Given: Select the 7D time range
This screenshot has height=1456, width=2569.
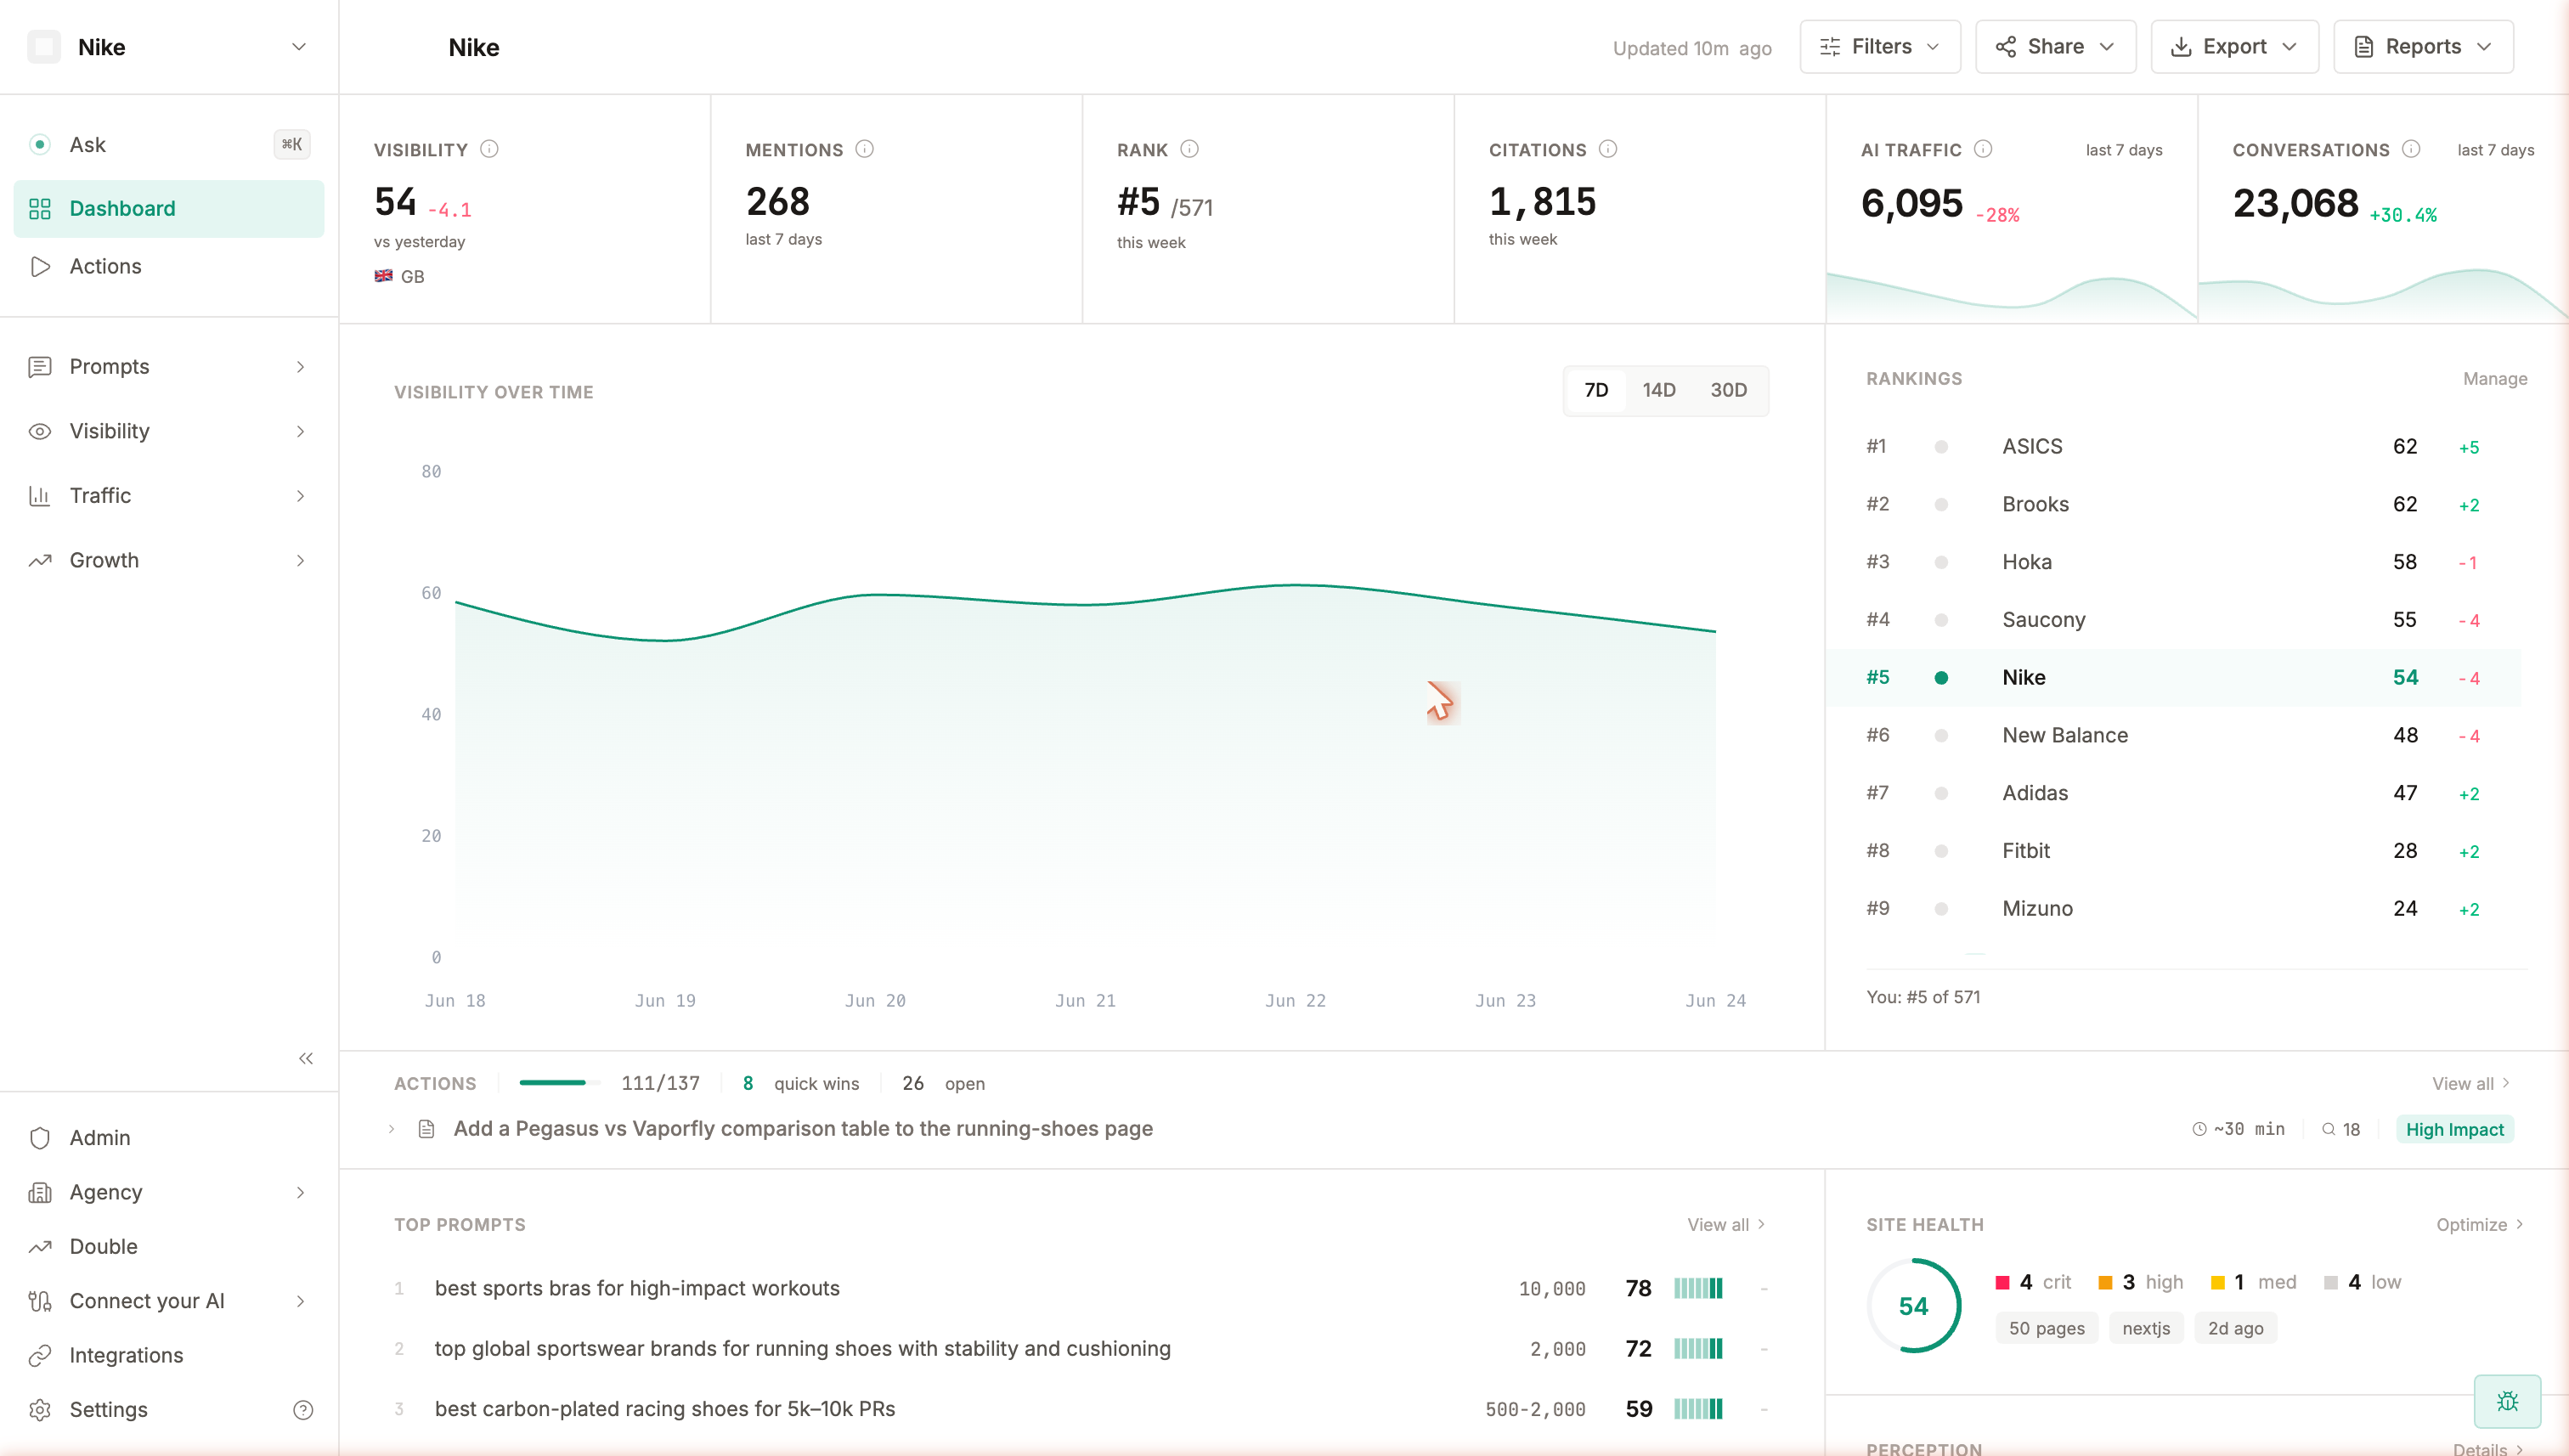Looking at the screenshot, I should (1596, 390).
